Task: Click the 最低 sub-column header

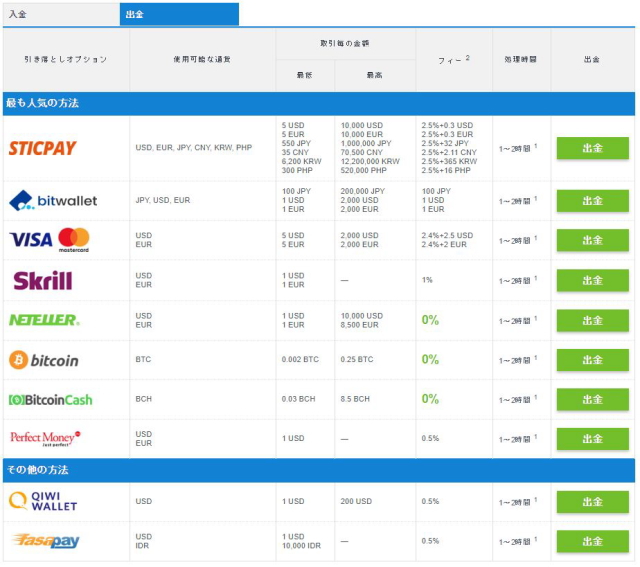Action: [x=304, y=75]
